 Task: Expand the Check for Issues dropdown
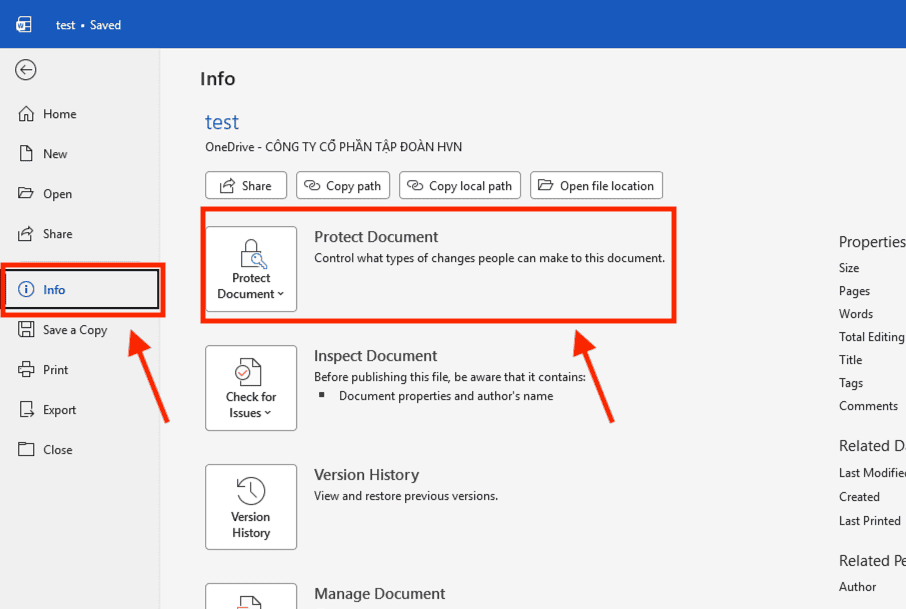251,388
